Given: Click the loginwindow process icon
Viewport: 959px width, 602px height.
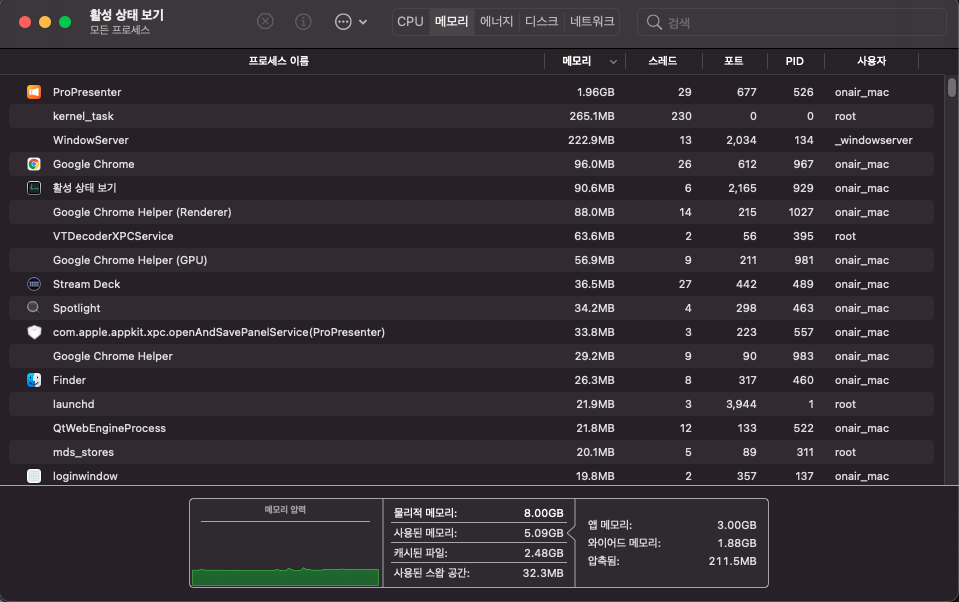Looking at the screenshot, I should click(34, 476).
